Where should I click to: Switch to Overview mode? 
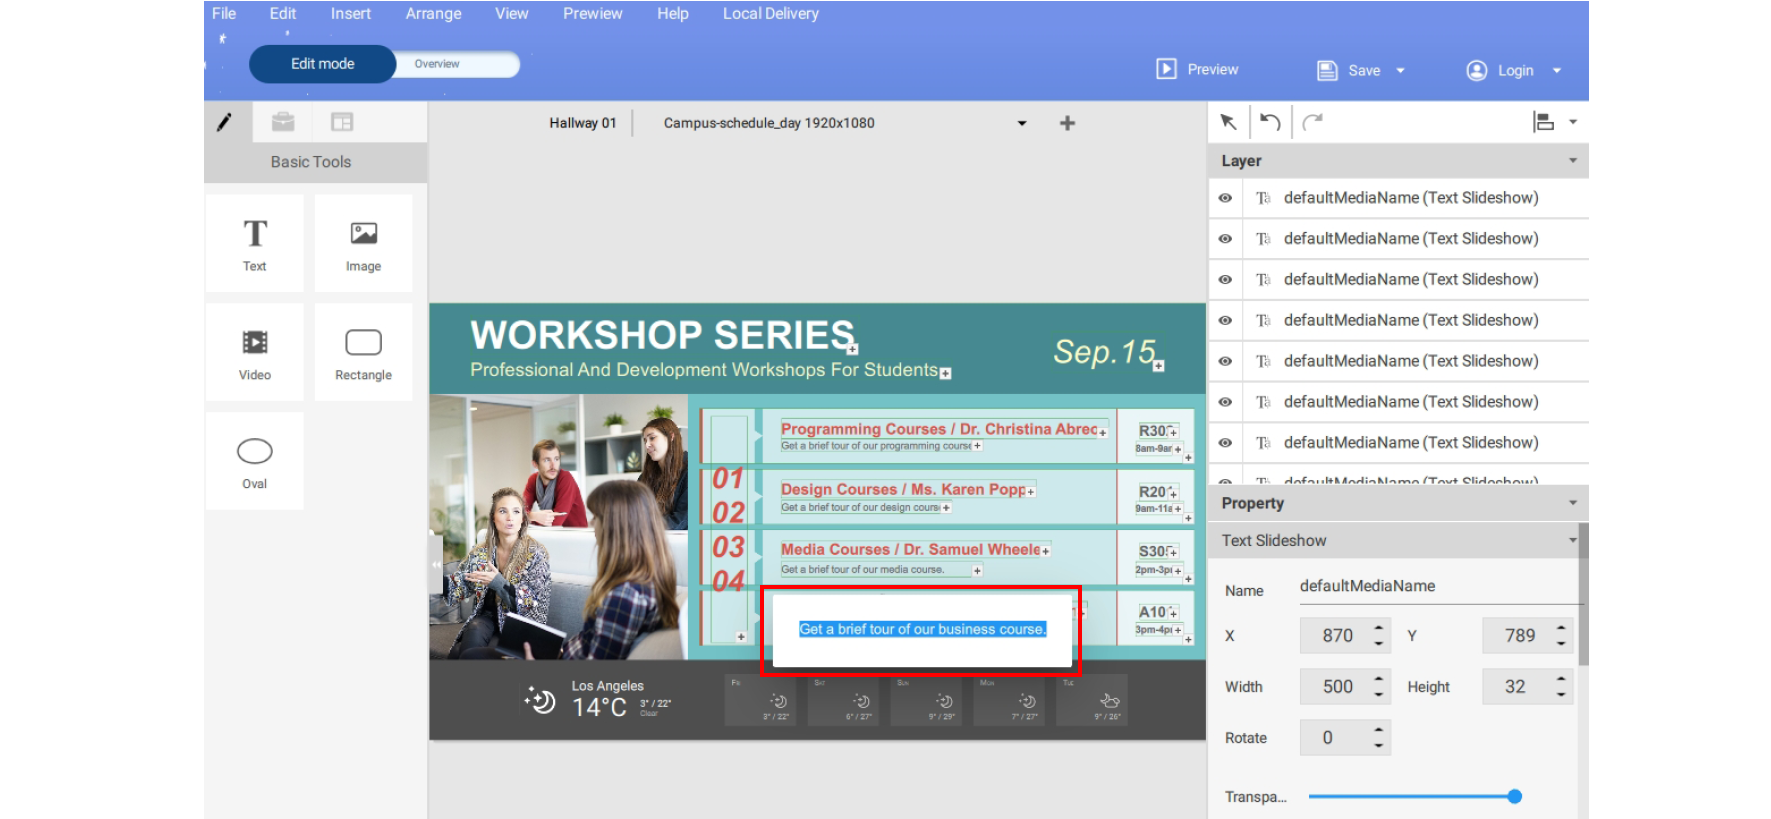click(x=437, y=64)
